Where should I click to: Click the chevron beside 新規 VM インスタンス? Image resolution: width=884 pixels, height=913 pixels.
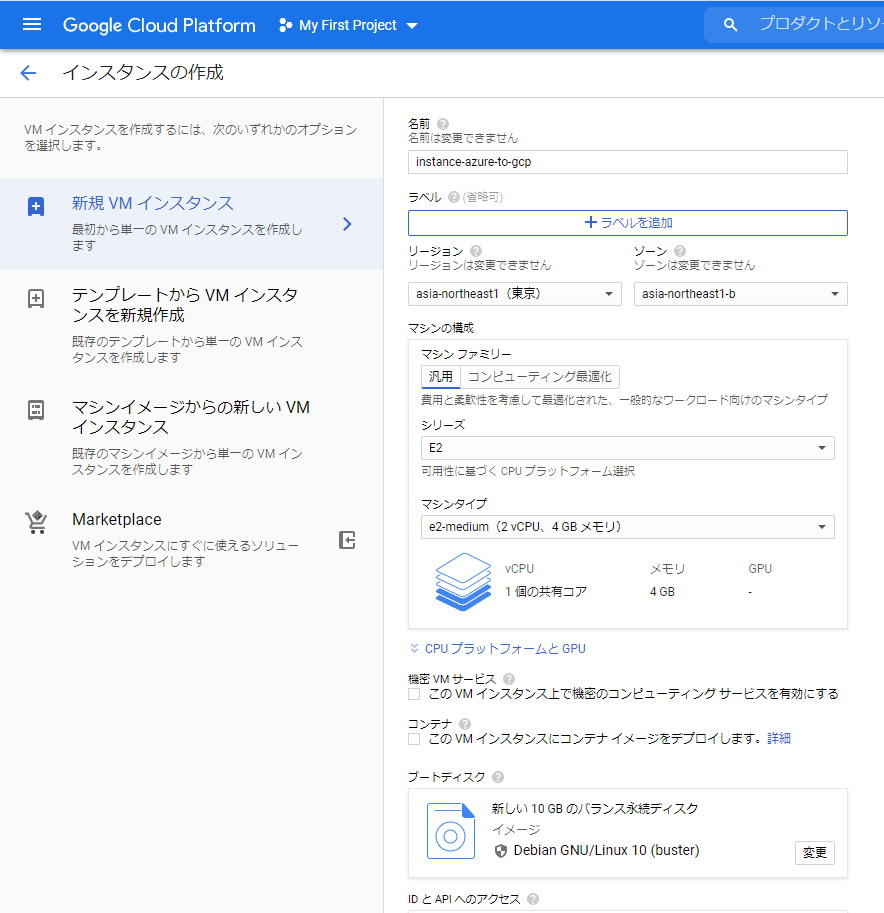(x=347, y=224)
